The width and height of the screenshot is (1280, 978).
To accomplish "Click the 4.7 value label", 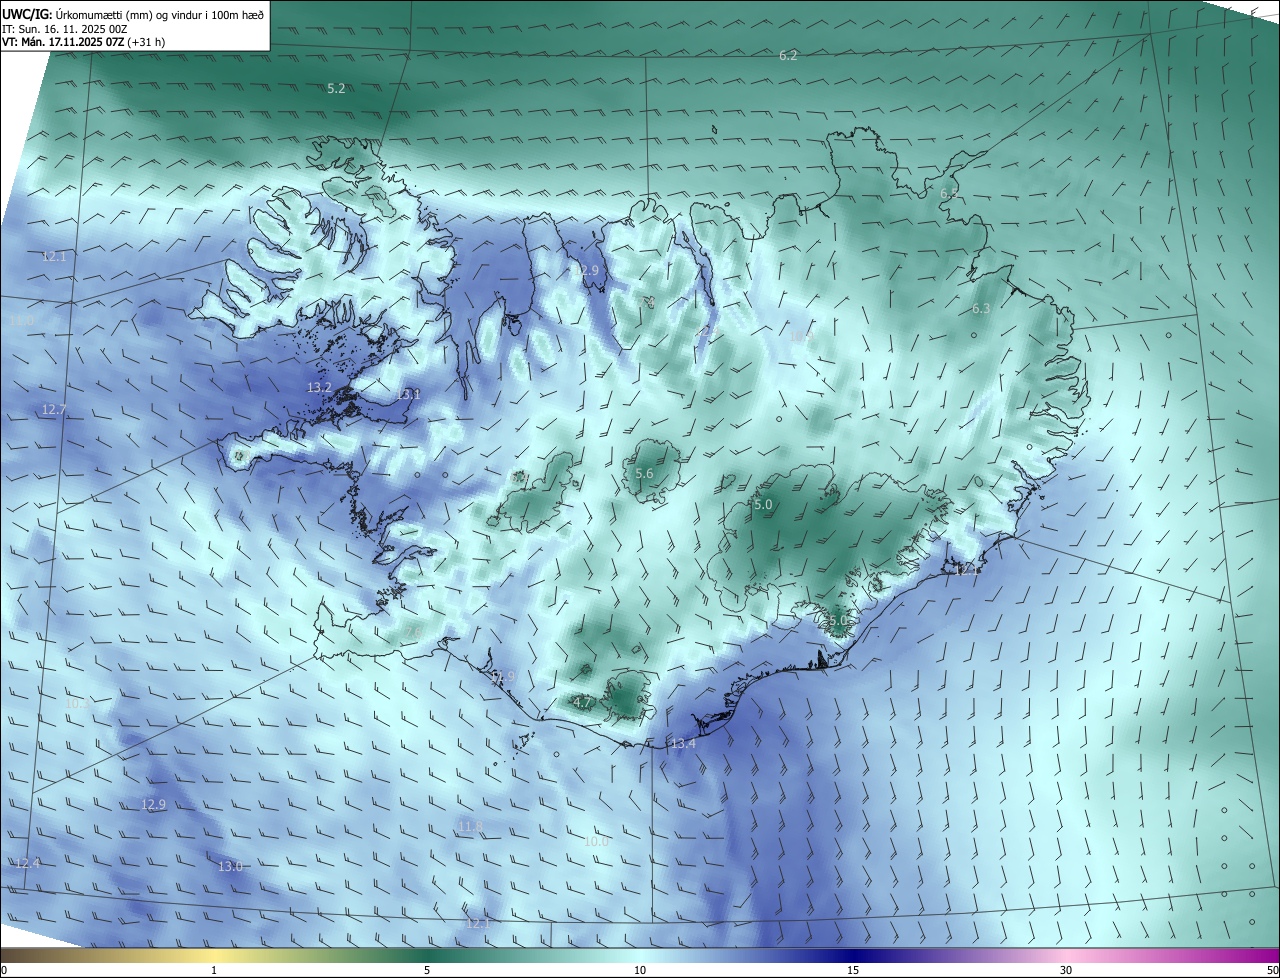I will [x=582, y=703].
